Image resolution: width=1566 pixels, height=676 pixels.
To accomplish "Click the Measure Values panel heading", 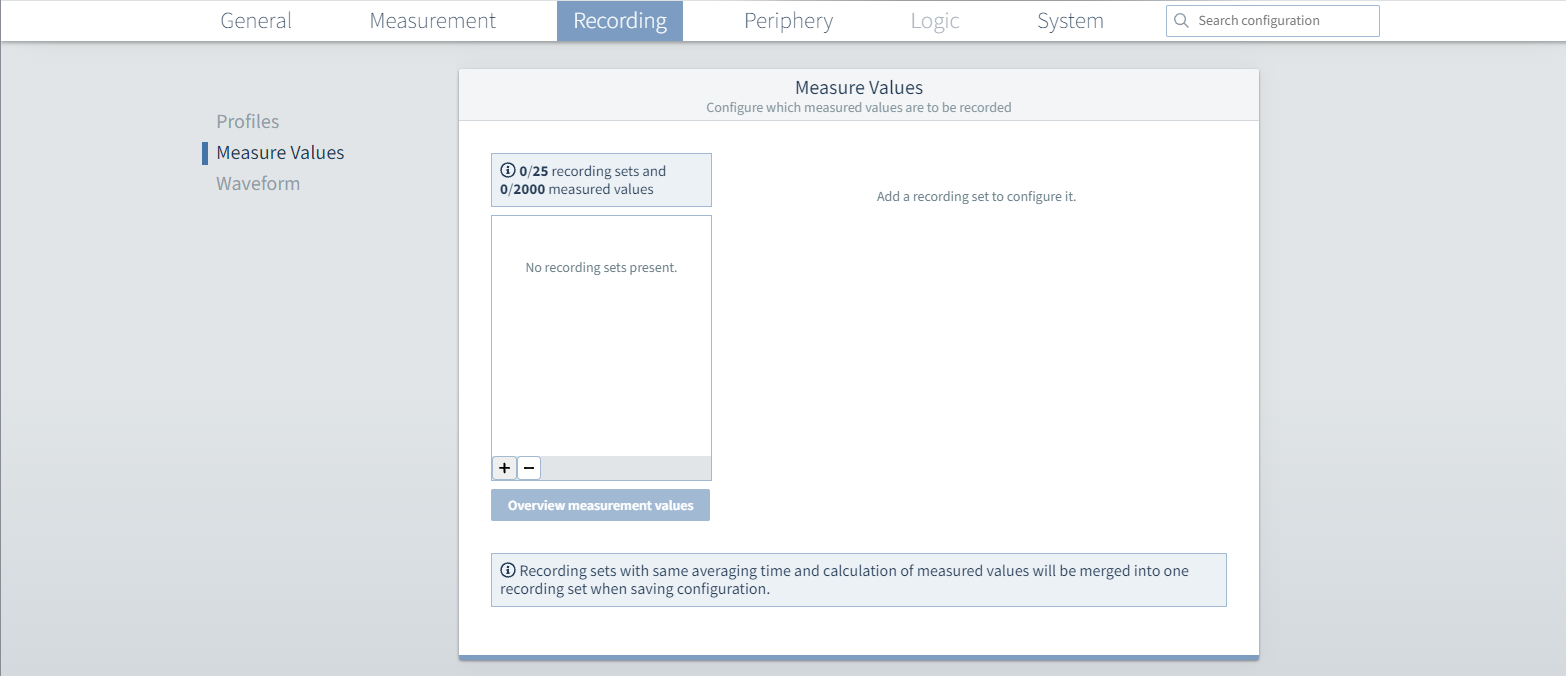I will coord(858,88).
